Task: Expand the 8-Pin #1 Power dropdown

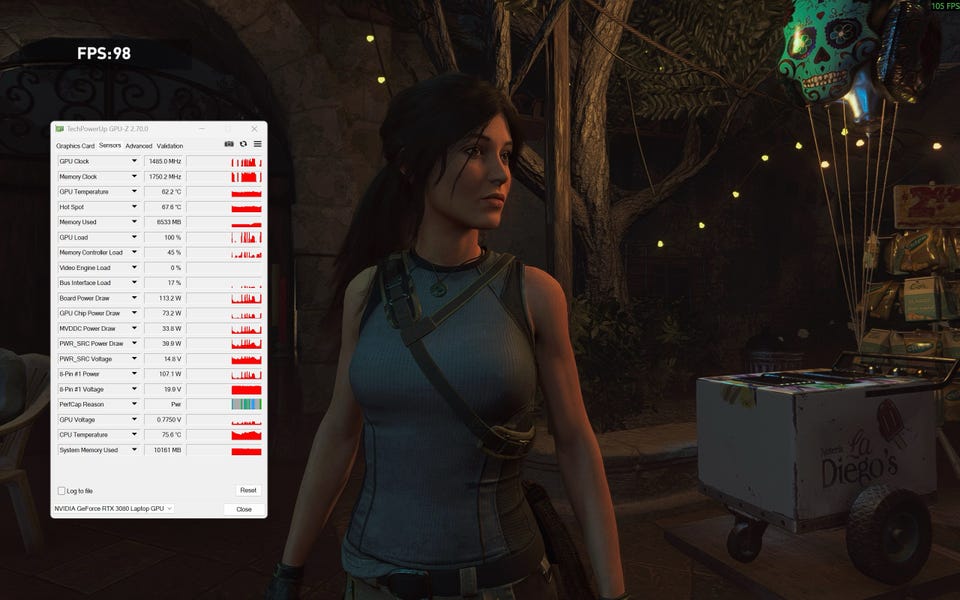Action: [134, 373]
